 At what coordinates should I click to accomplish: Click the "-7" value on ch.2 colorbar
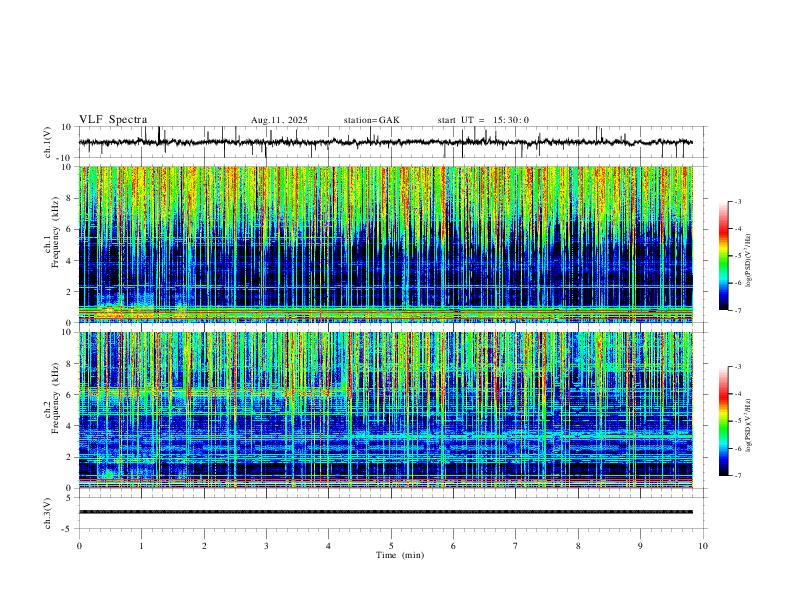pyautogui.click(x=737, y=476)
